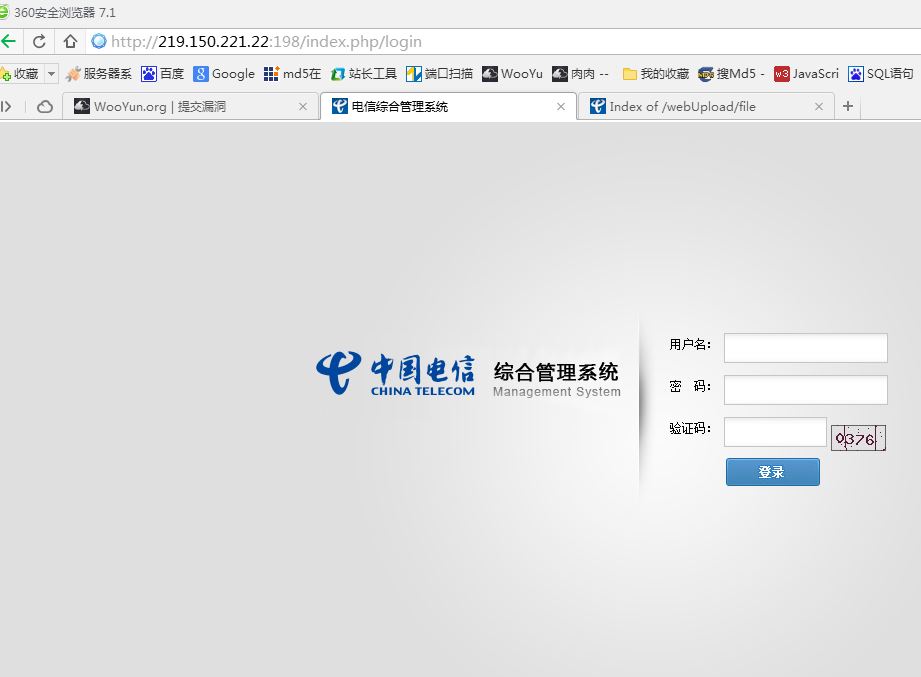Open the 收藏 favorites button

[21, 74]
